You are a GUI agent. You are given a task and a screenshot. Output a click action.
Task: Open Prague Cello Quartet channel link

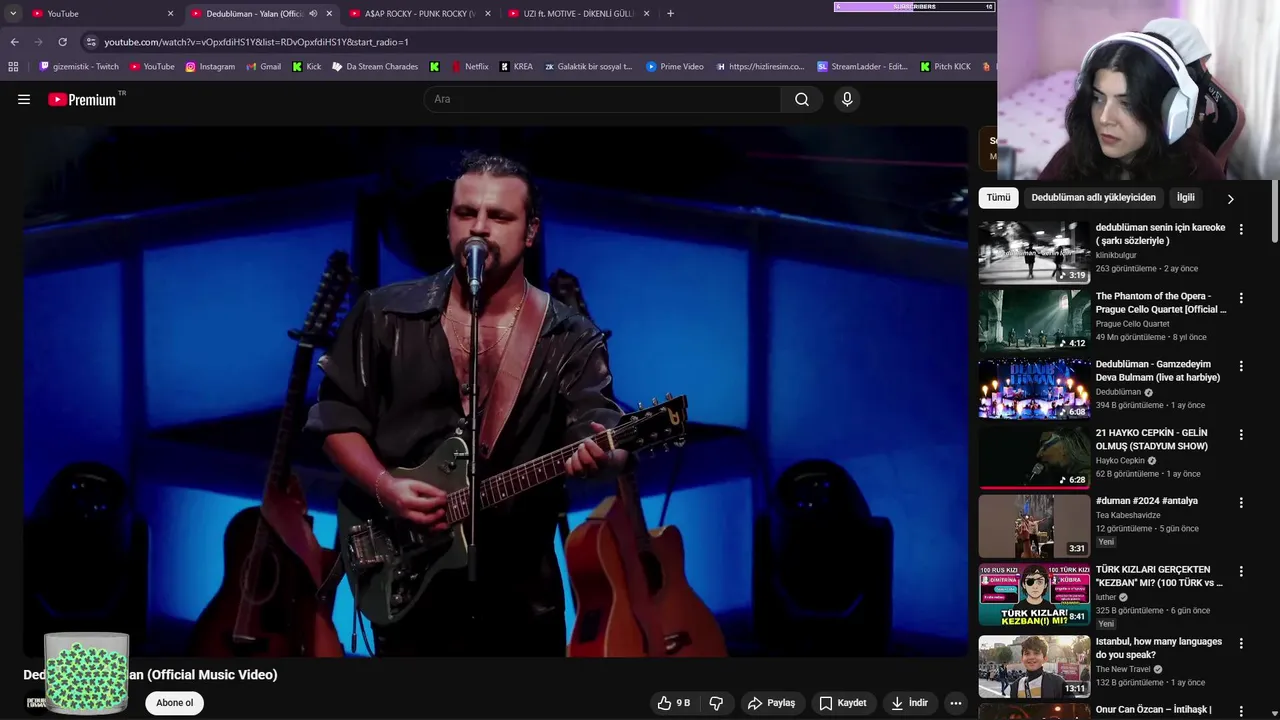pos(1132,324)
